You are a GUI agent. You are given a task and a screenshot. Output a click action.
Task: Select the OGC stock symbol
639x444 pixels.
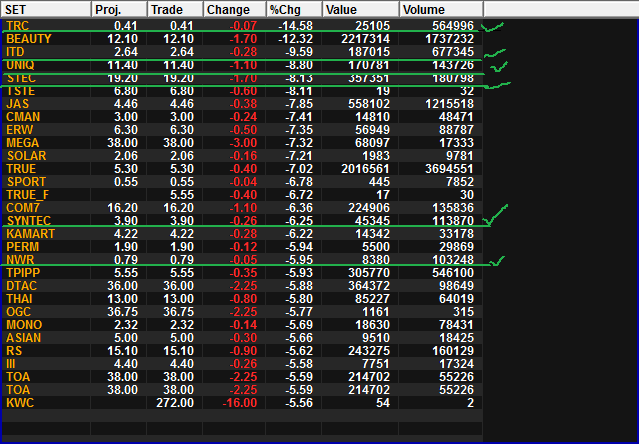(x=18, y=312)
